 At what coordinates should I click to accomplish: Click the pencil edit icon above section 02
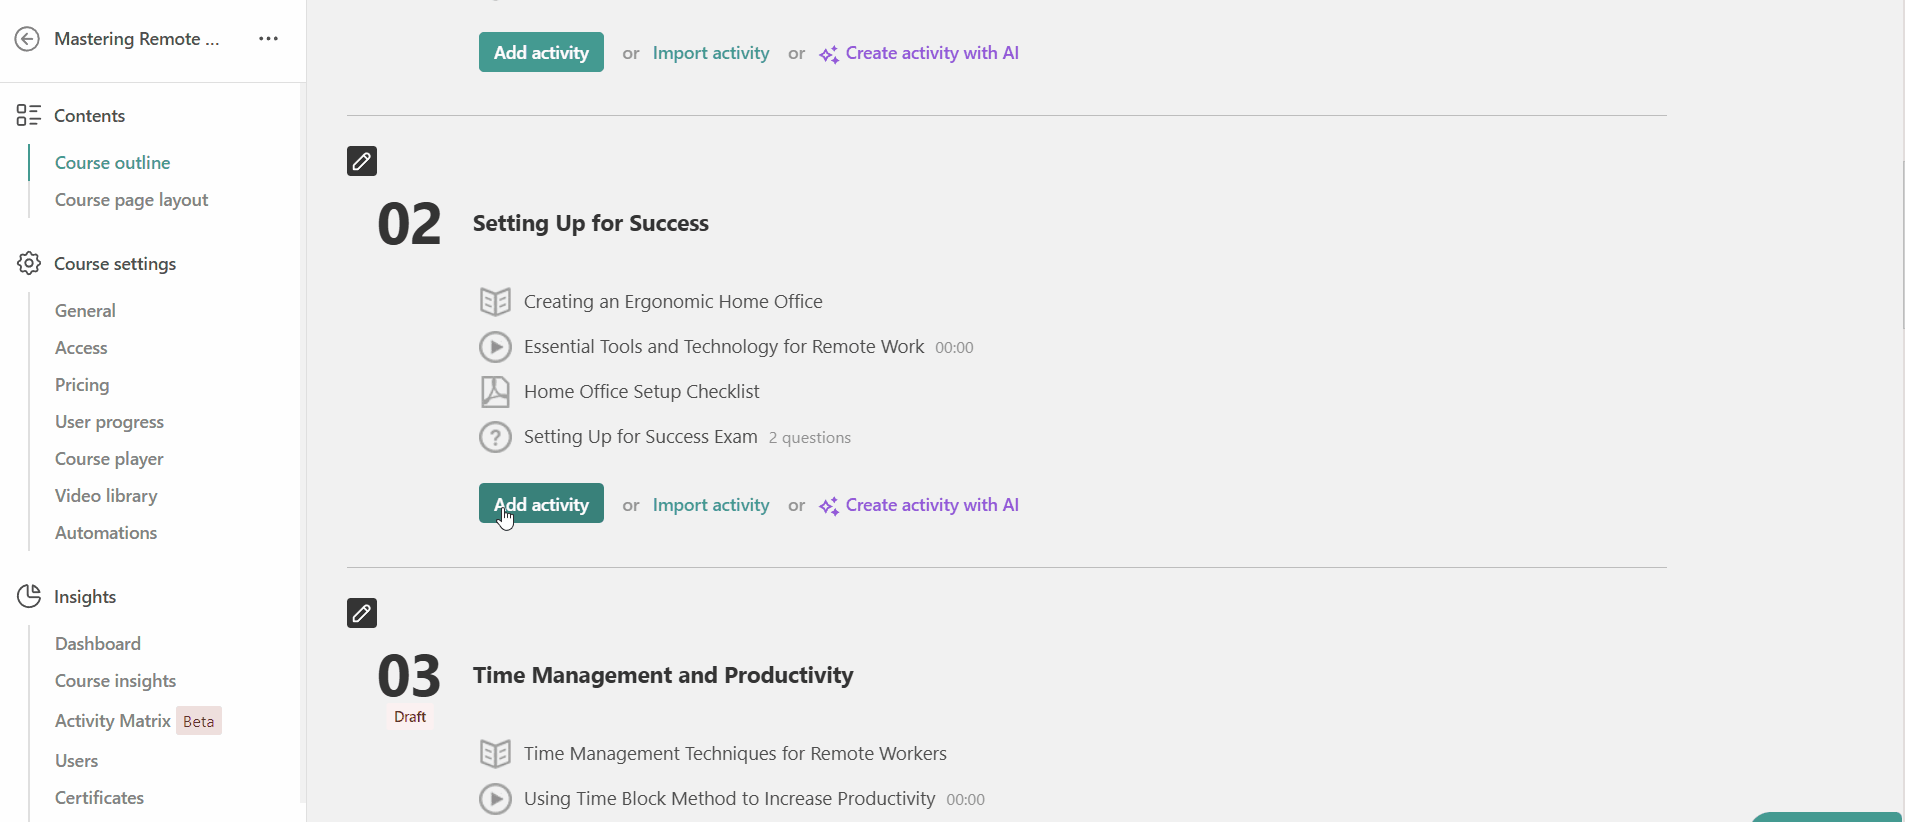[361, 161]
